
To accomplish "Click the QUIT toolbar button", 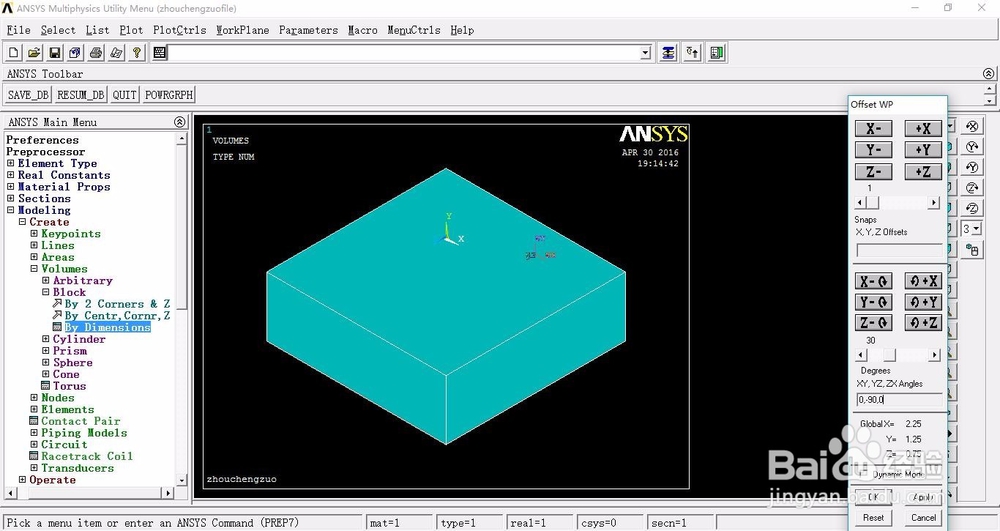I will [124, 95].
